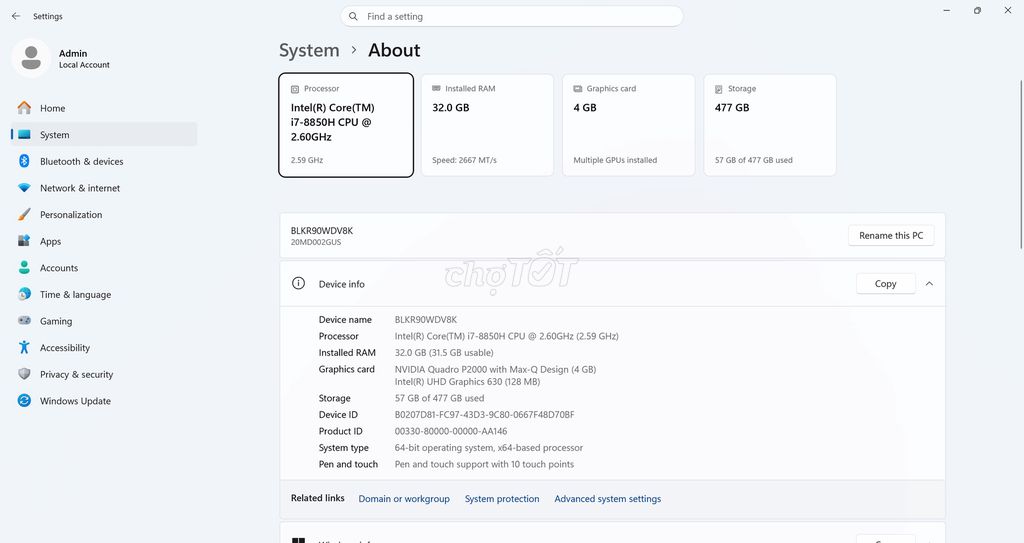Go to Network & internet
Image resolution: width=1024 pixels, height=543 pixels.
click(104, 188)
